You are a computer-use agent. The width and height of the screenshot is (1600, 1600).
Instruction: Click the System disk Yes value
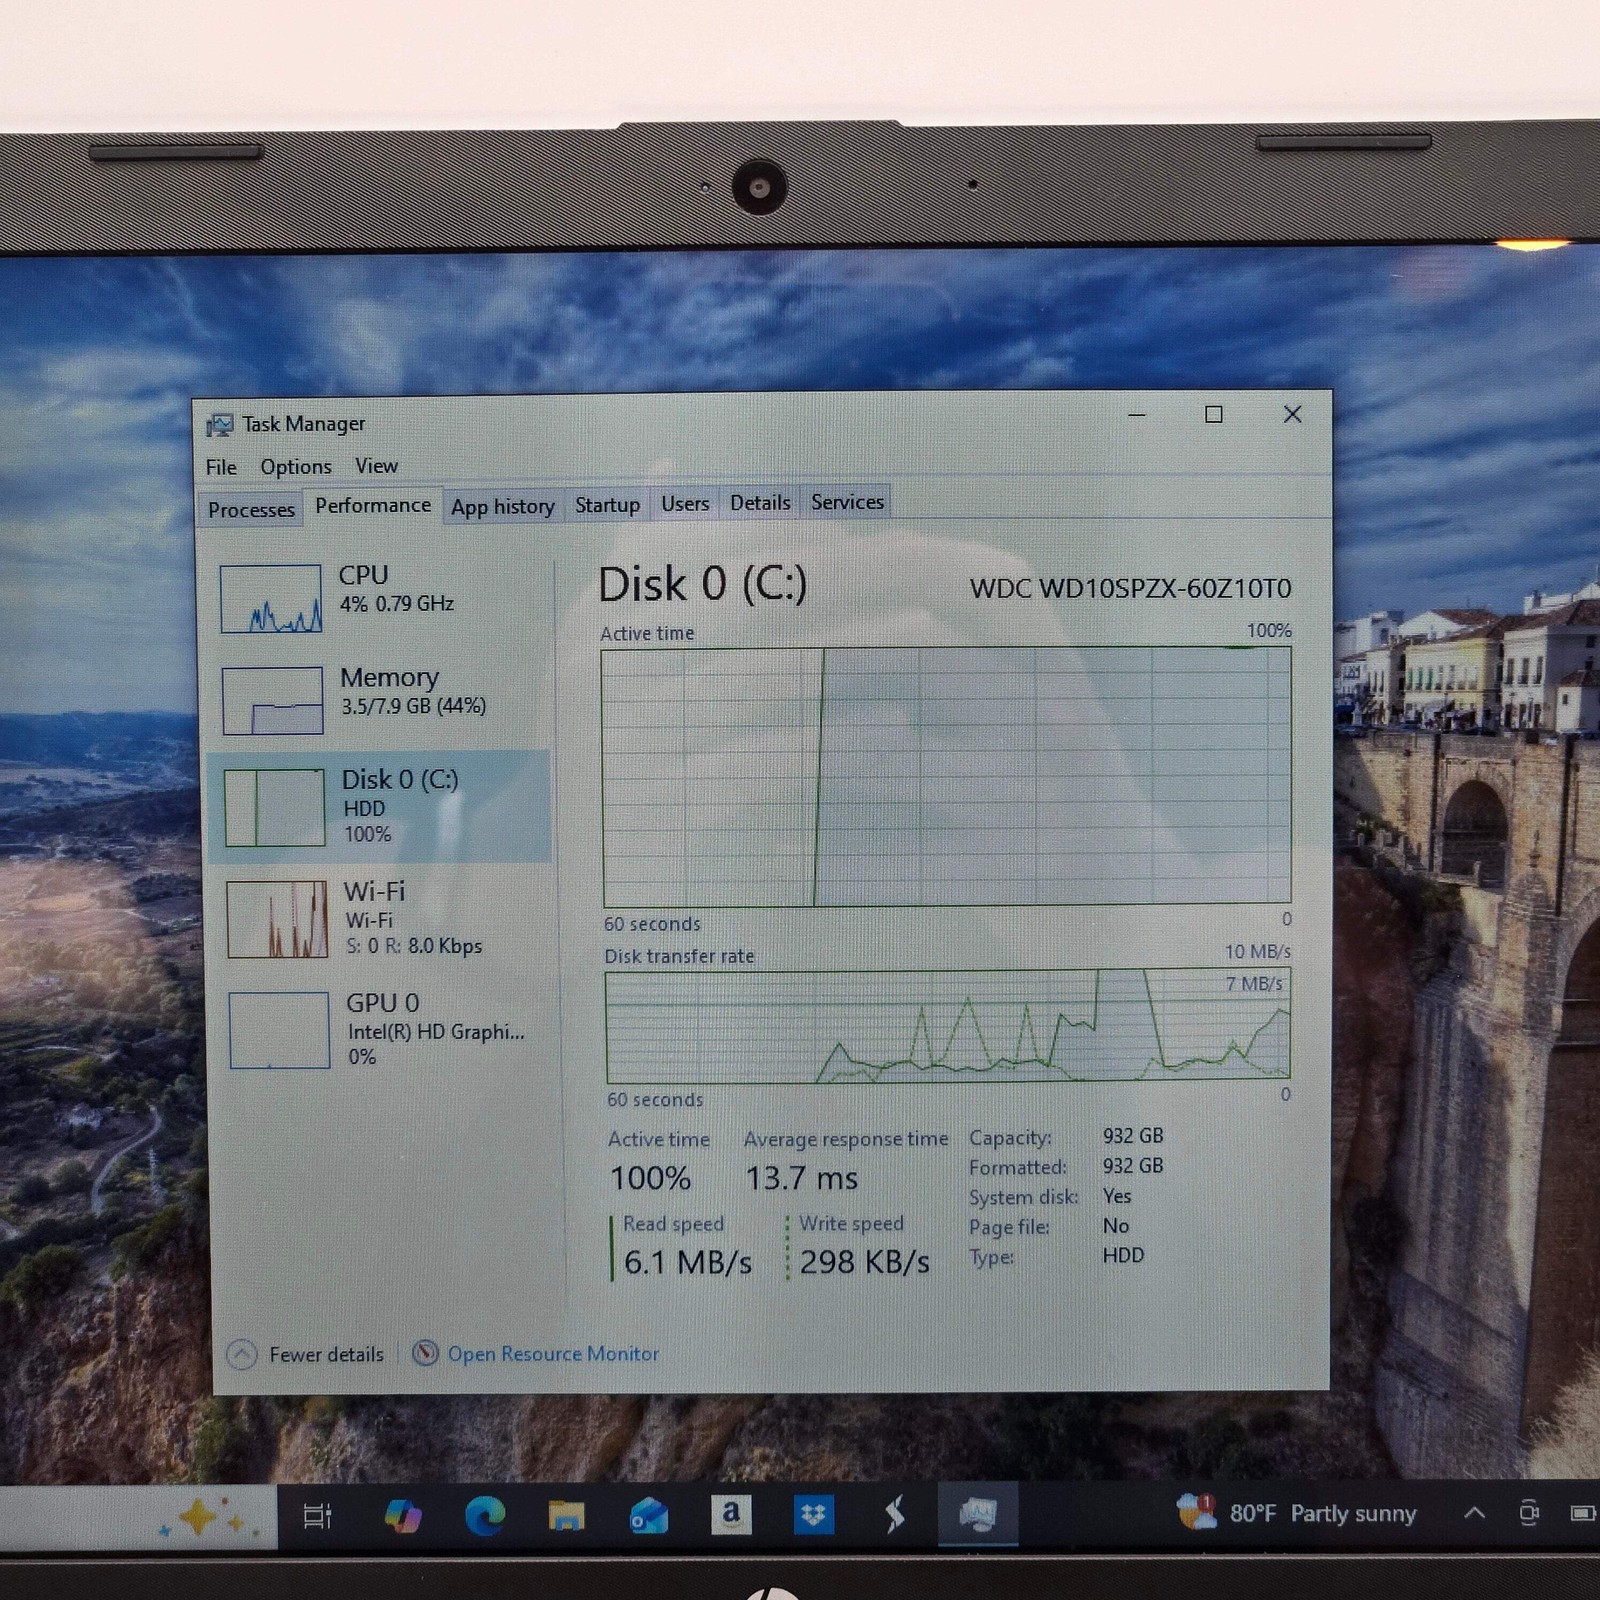(1117, 1196)
